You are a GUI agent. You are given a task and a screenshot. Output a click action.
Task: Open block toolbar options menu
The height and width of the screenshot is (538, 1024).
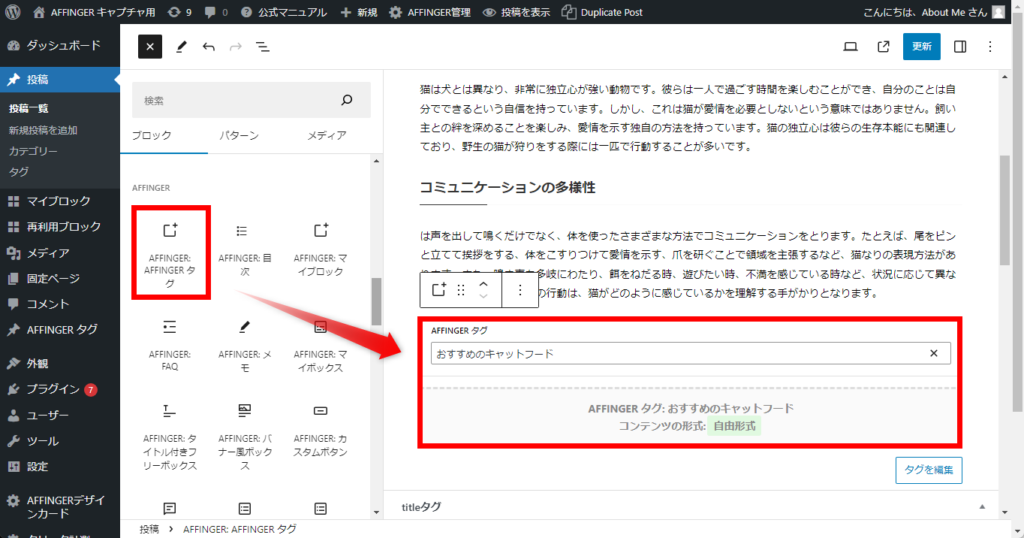pyautogui.click(x=519, y=290)
